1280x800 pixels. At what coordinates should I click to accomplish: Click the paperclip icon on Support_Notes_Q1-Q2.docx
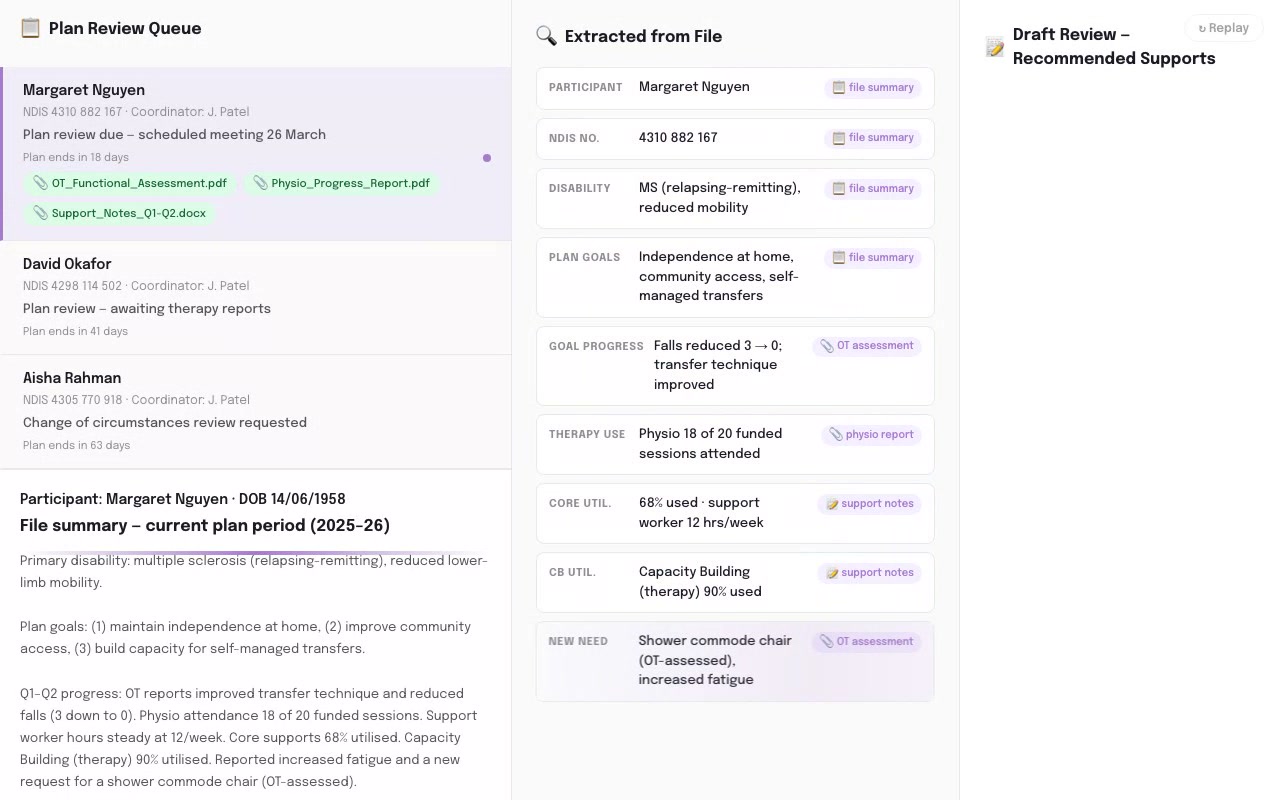pos(41,213)
